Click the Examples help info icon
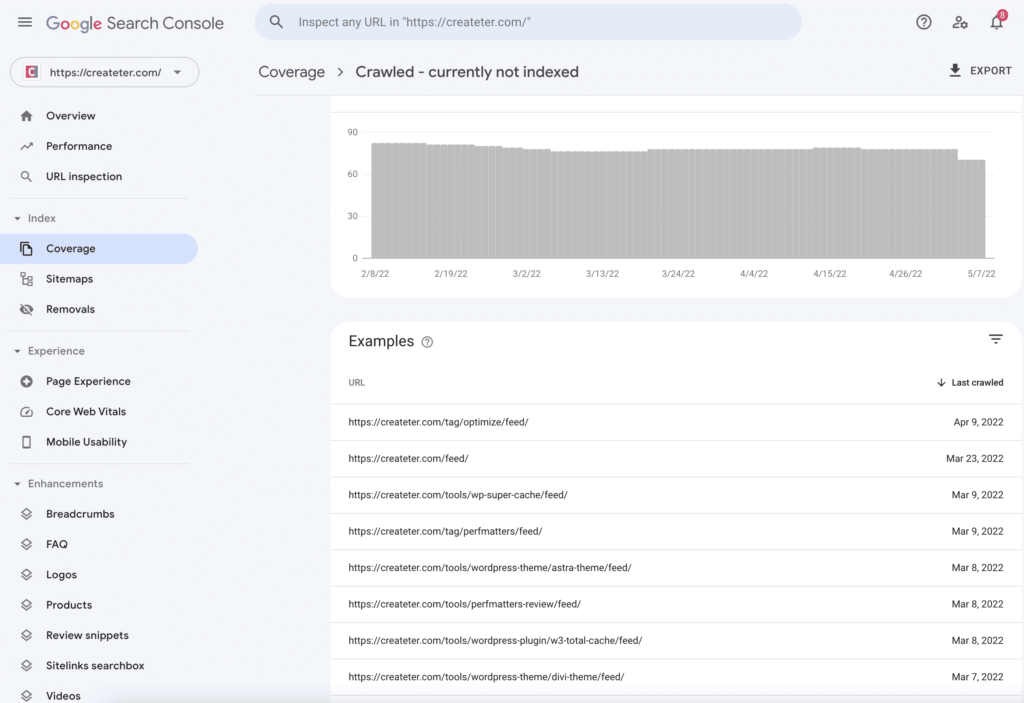Viewport: 1024px width, 703px height. pyautogui.click(x=427, y=342)
